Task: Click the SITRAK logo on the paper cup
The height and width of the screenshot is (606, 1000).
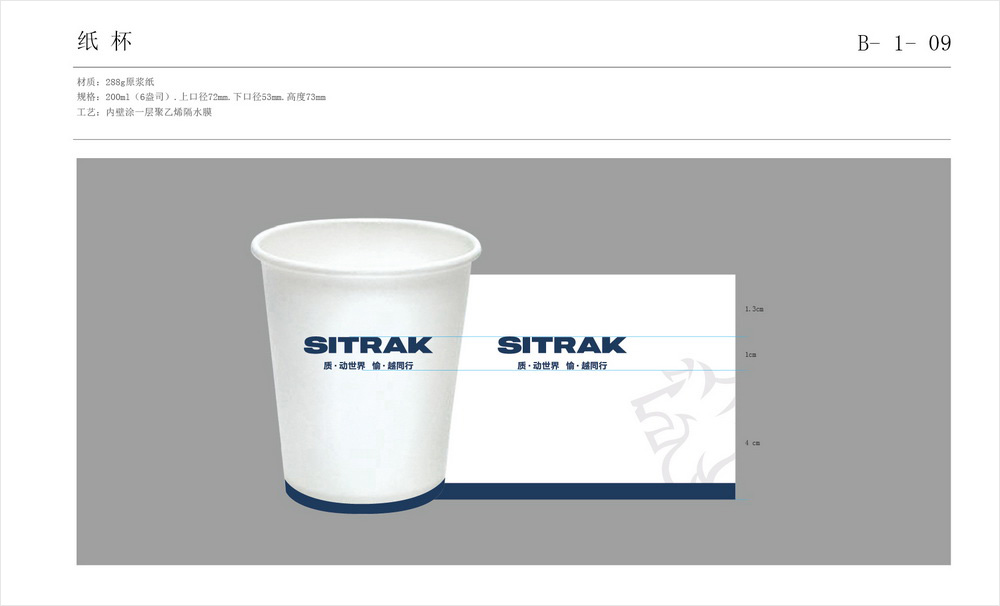Action: (368, 345)
